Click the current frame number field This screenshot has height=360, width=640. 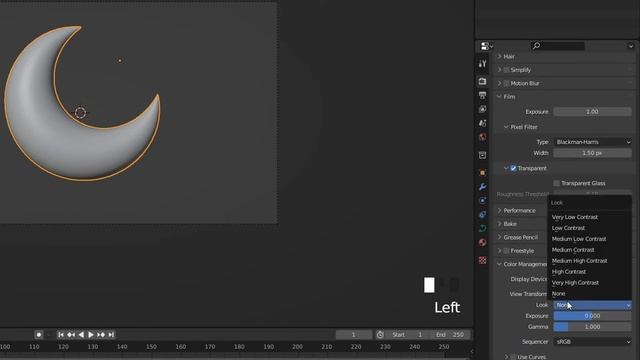354,335
